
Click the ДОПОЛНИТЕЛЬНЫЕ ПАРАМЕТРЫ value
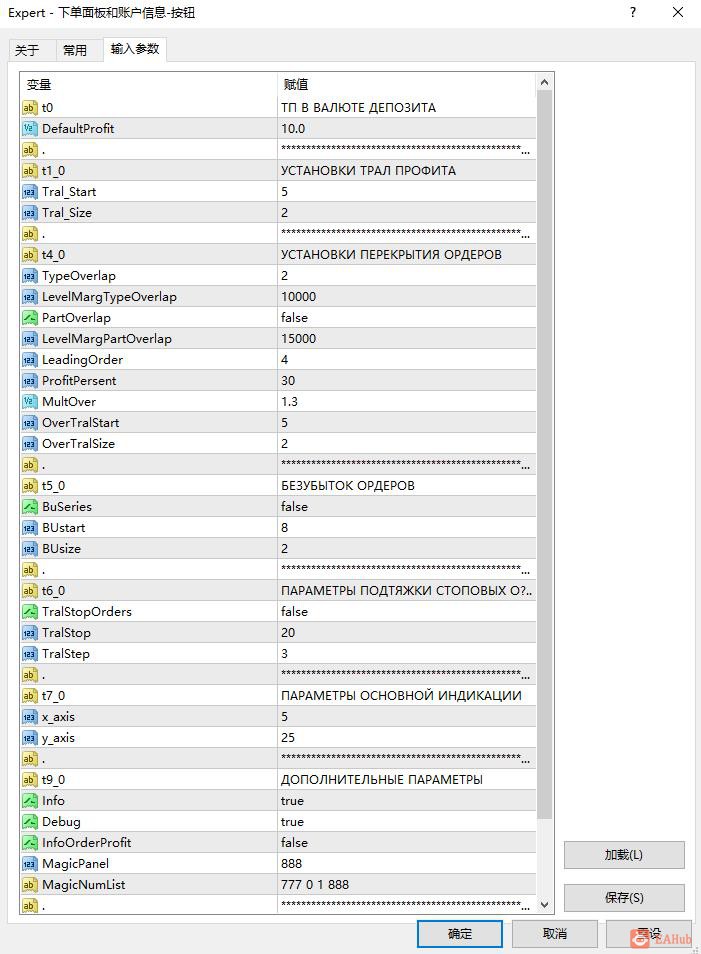tap(382, 779)
